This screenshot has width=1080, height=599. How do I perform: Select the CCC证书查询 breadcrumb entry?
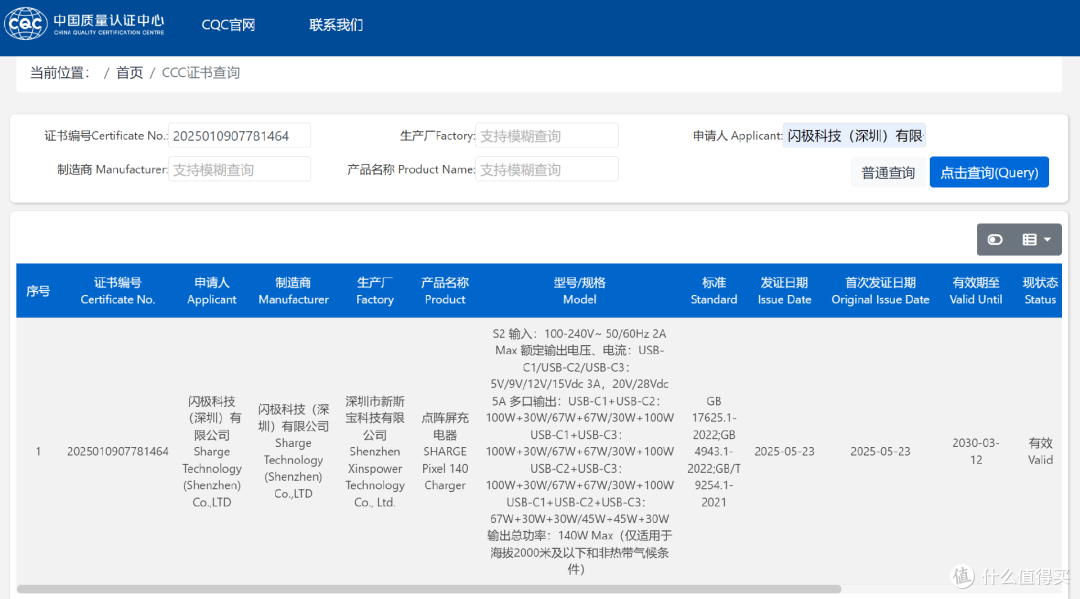[x=201, y=73]
